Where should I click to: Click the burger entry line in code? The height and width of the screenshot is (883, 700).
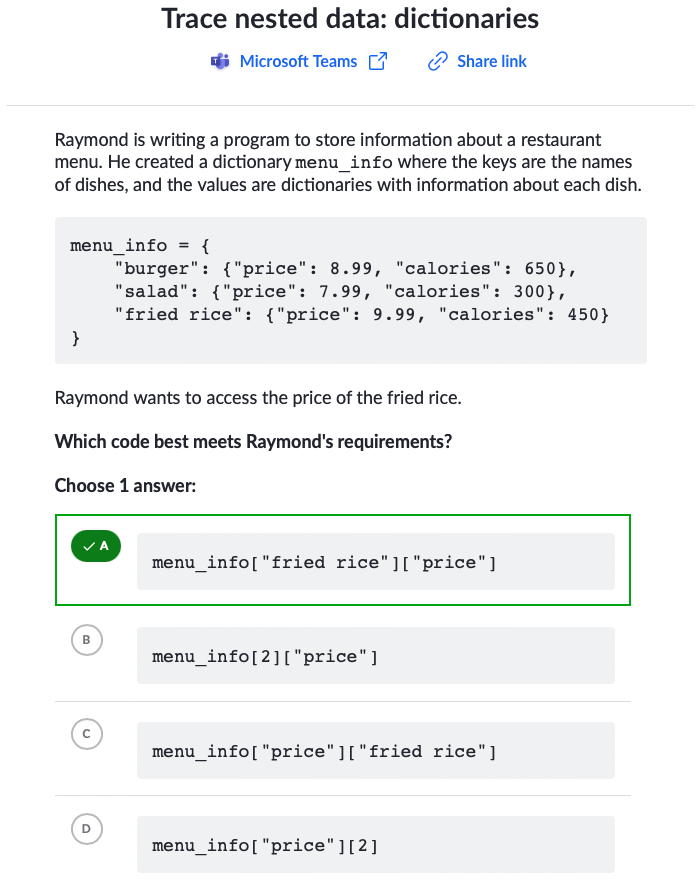pos(345,269)
